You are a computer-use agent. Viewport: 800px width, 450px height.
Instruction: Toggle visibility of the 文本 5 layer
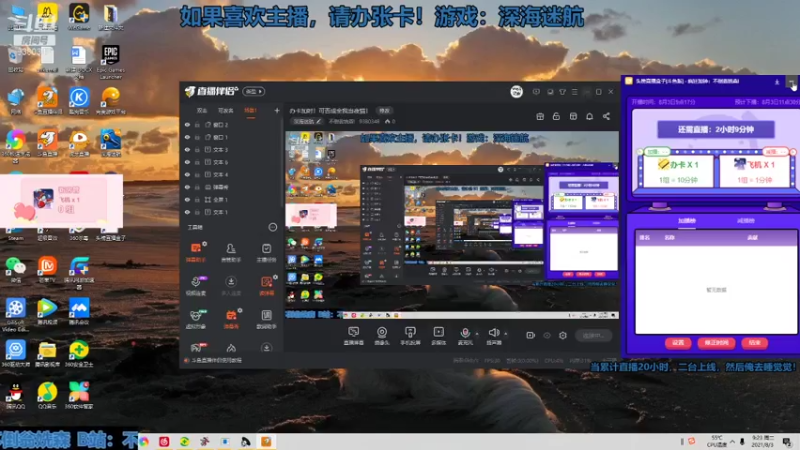pyautogui.click(x=187, y=162)
